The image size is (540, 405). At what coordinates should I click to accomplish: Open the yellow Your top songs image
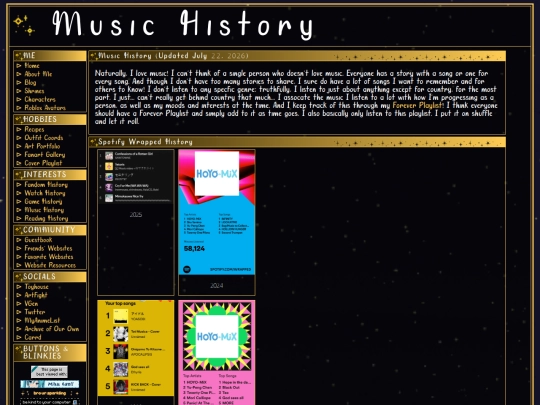pyautogui.click(x=136, y=348)
